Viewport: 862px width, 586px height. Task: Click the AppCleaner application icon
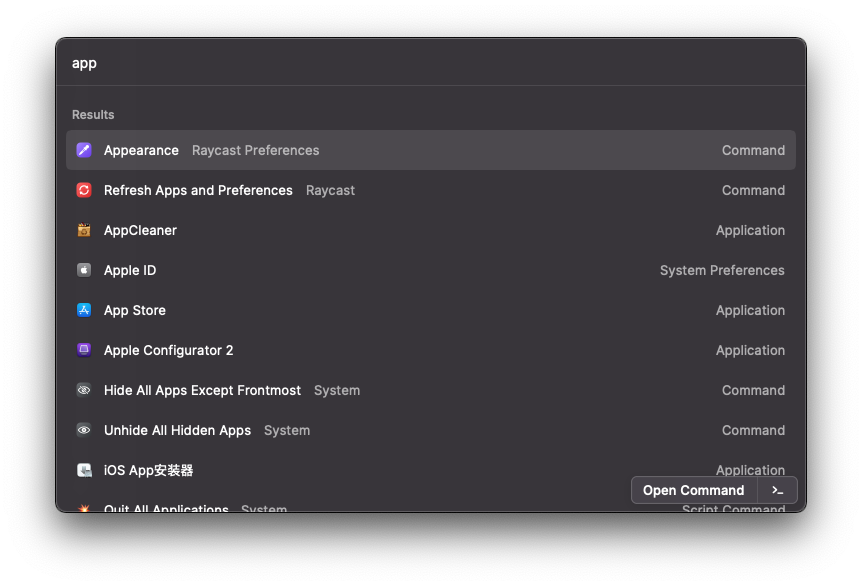pyautogui.click(x=84, y=230)
